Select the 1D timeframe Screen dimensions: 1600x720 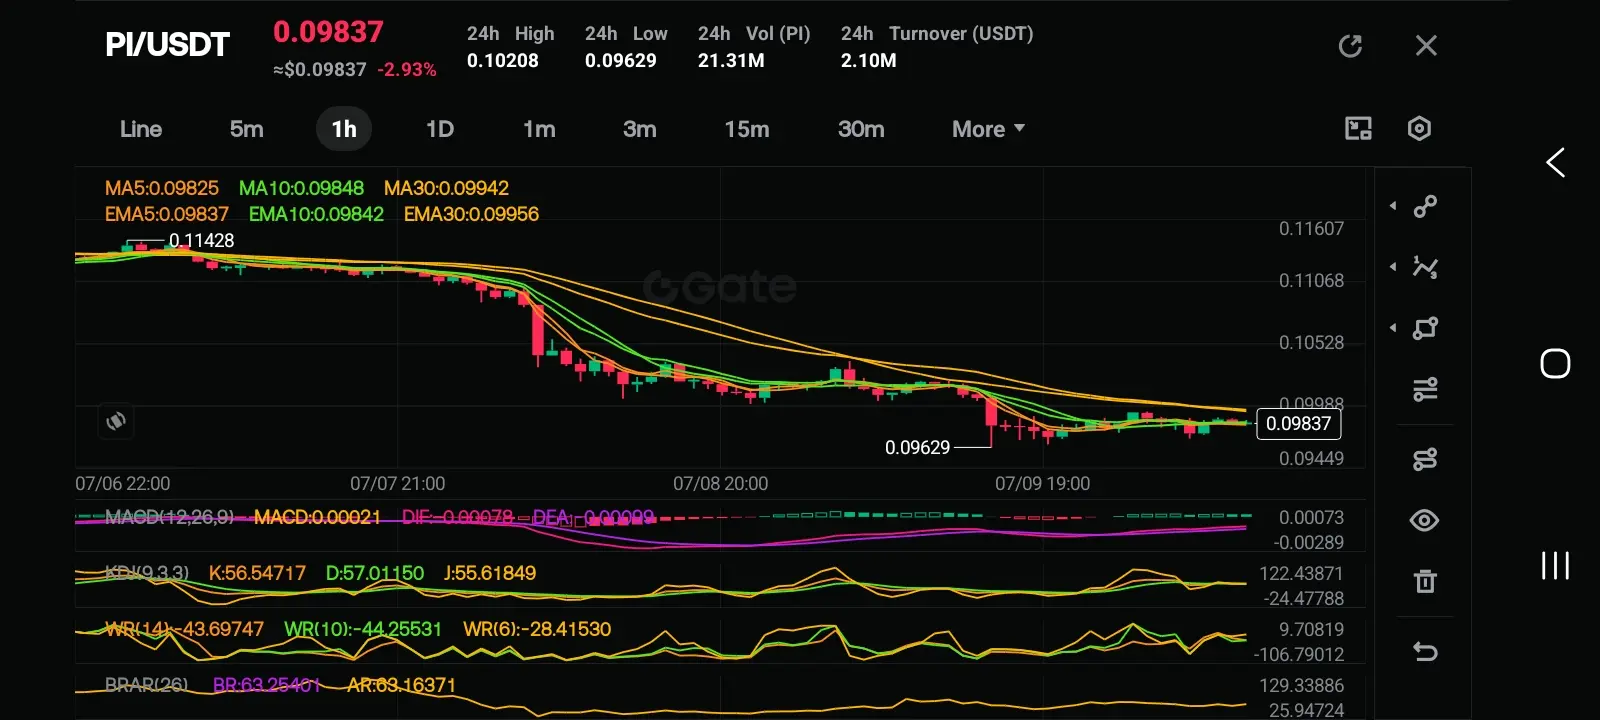pos(440,129)
